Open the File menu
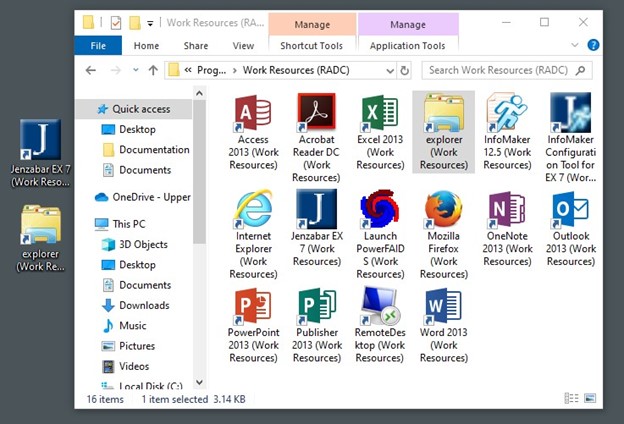The height and width of the screenshot is (424, 624). (x=98, y=45)
